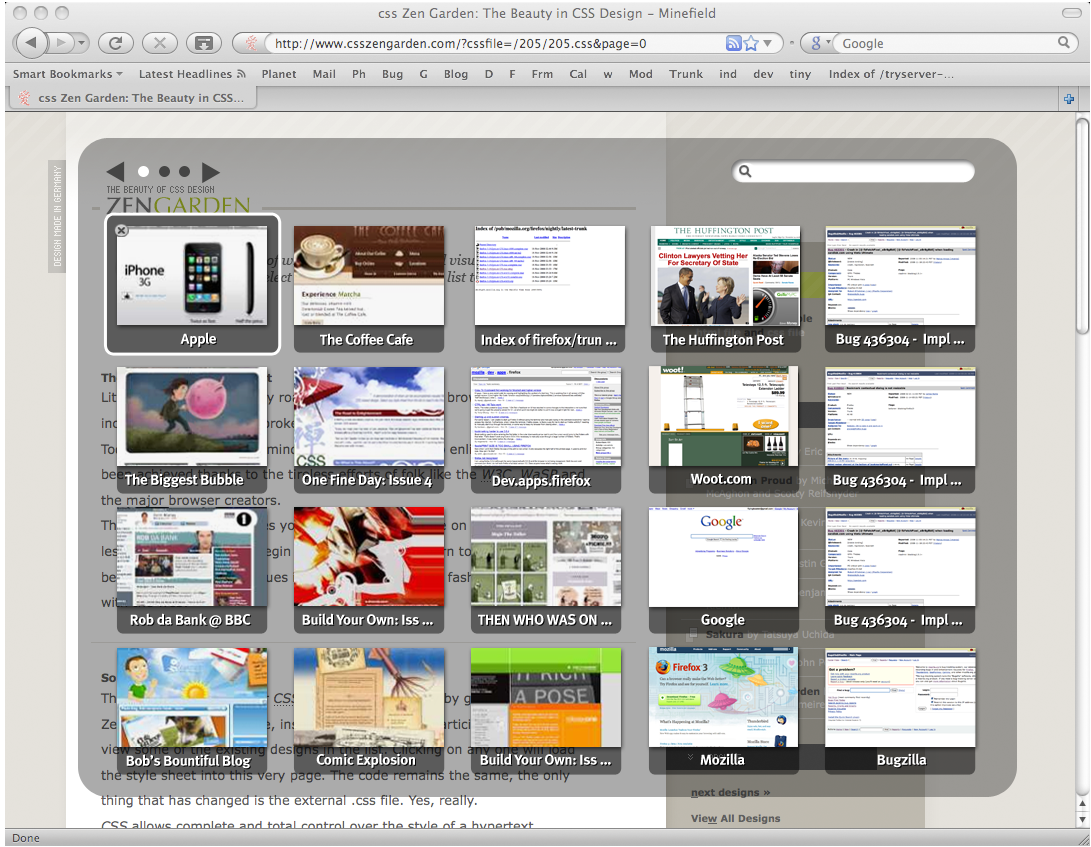Open the Index of /tryserver bookmark
Screen dimensions: 1091x847
891,74
